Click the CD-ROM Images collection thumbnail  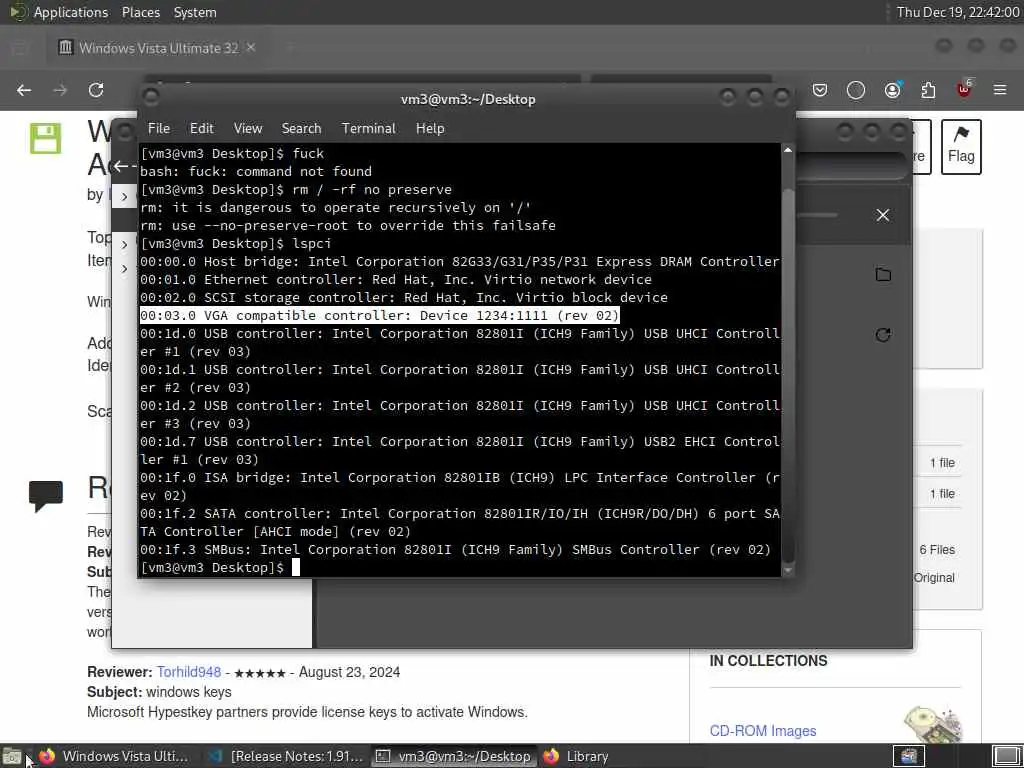[933, 724]
